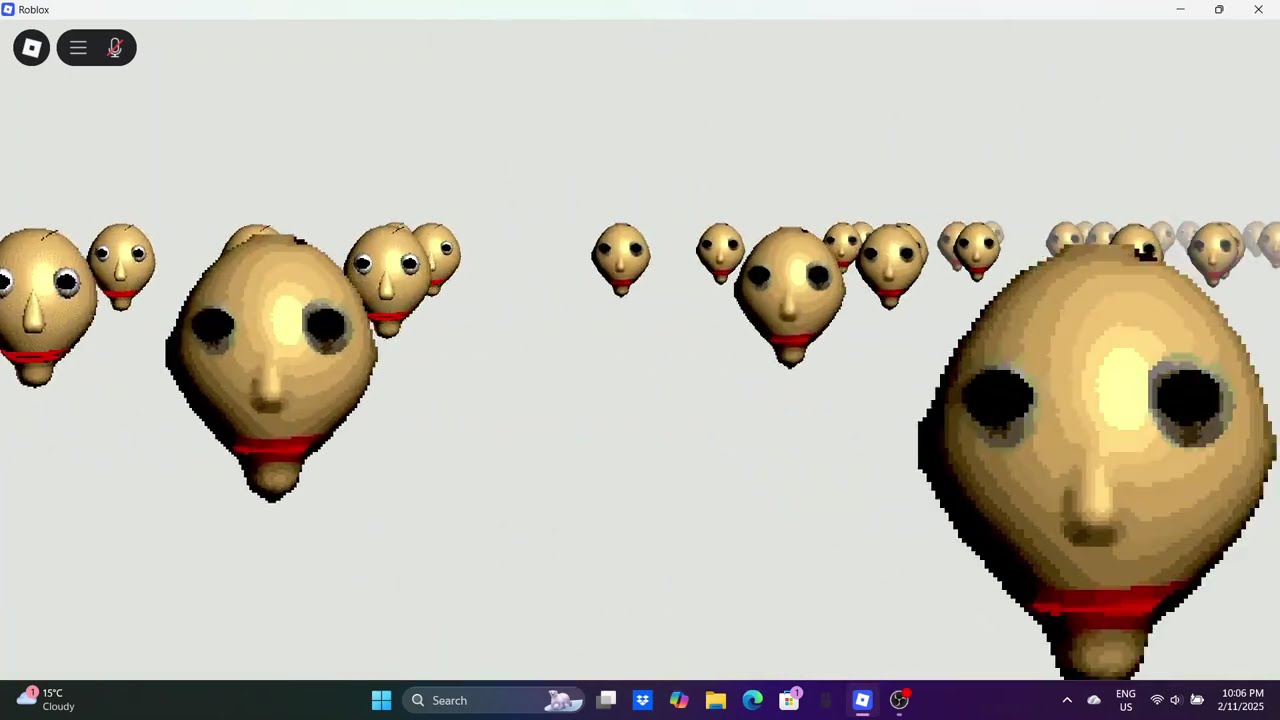
Task: Open Dropbox from the taskbar
Action: click(x=642, y=700)
